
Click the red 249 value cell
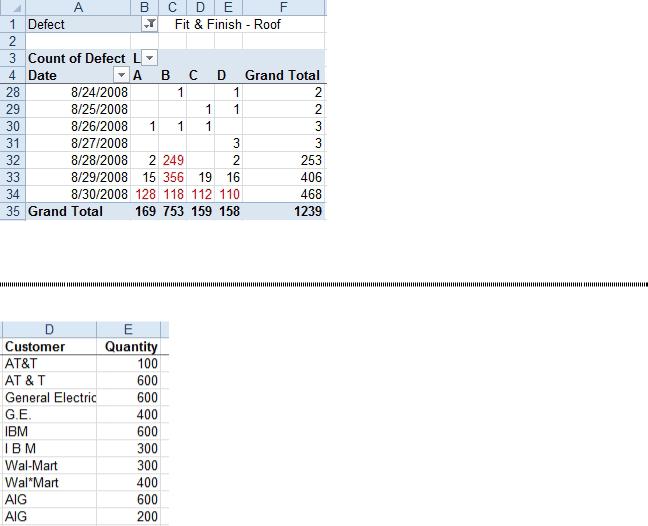point(173,160)
